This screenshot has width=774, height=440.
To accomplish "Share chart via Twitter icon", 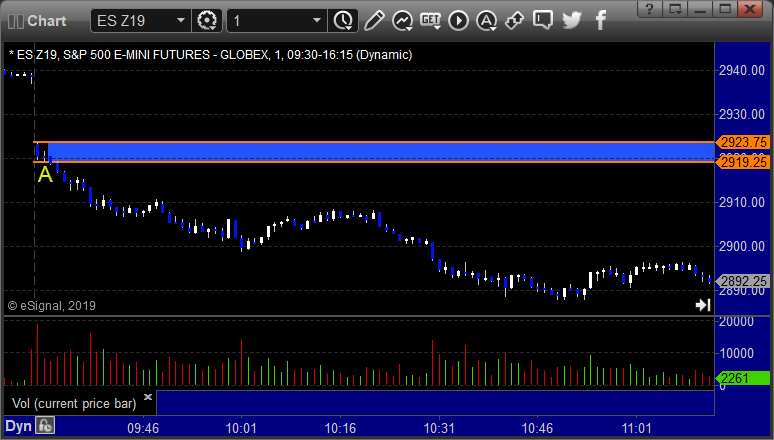I will (572, 20).
